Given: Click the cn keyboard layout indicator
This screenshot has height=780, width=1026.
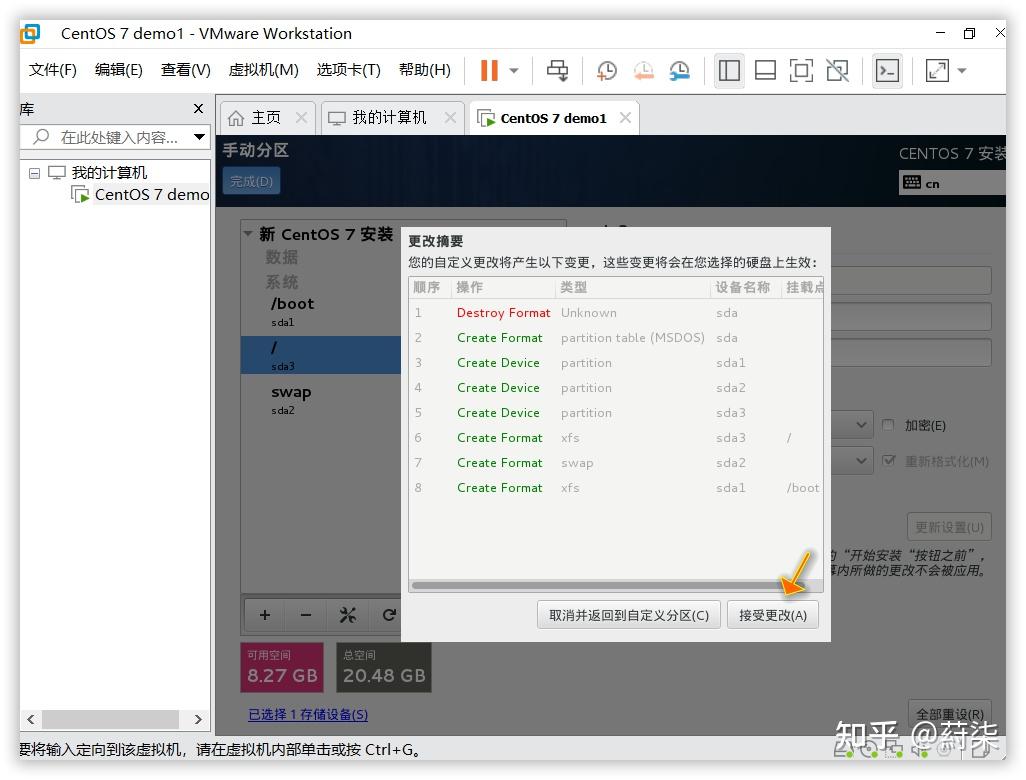Looking at the screenshot, I should pos(951,184).
